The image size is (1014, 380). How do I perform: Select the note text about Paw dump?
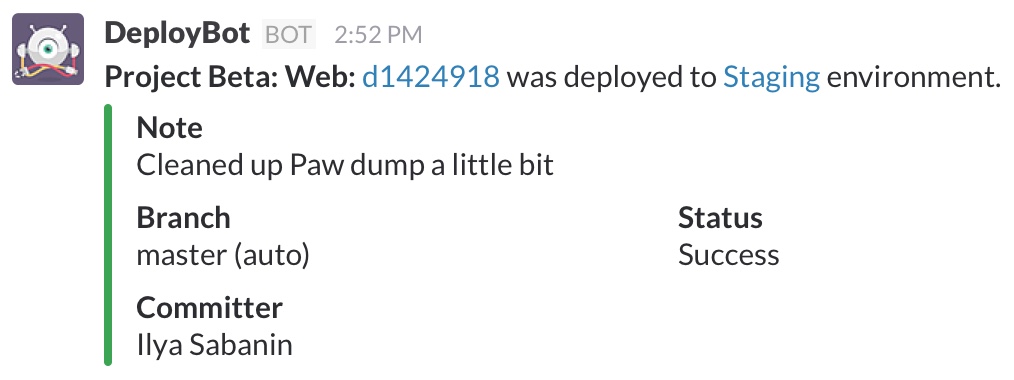[345, 165]
